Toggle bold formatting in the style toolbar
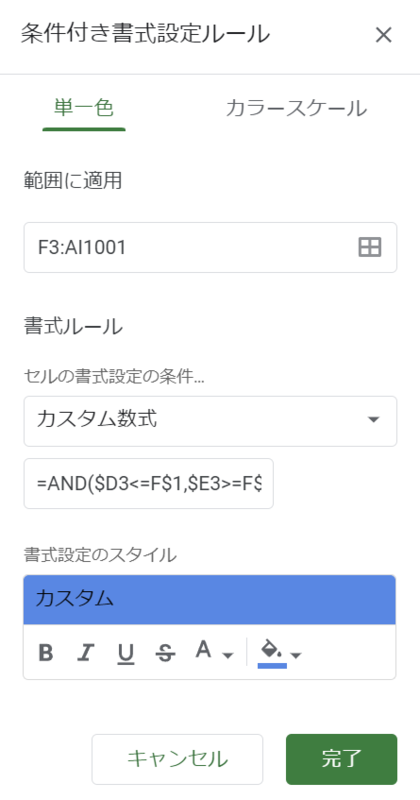The height and width of the screenshot is (800, 420). click(46, 653)
